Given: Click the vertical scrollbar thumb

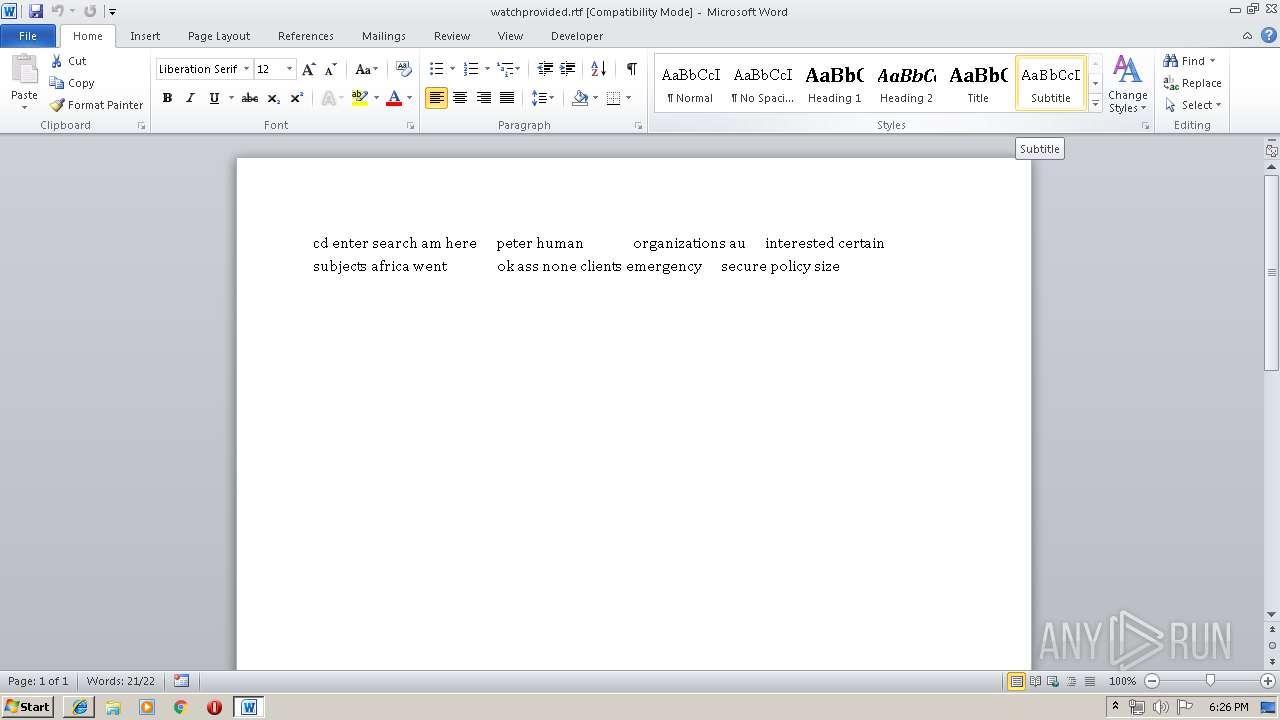Looking at the screenshot, I should point(1272,273).
